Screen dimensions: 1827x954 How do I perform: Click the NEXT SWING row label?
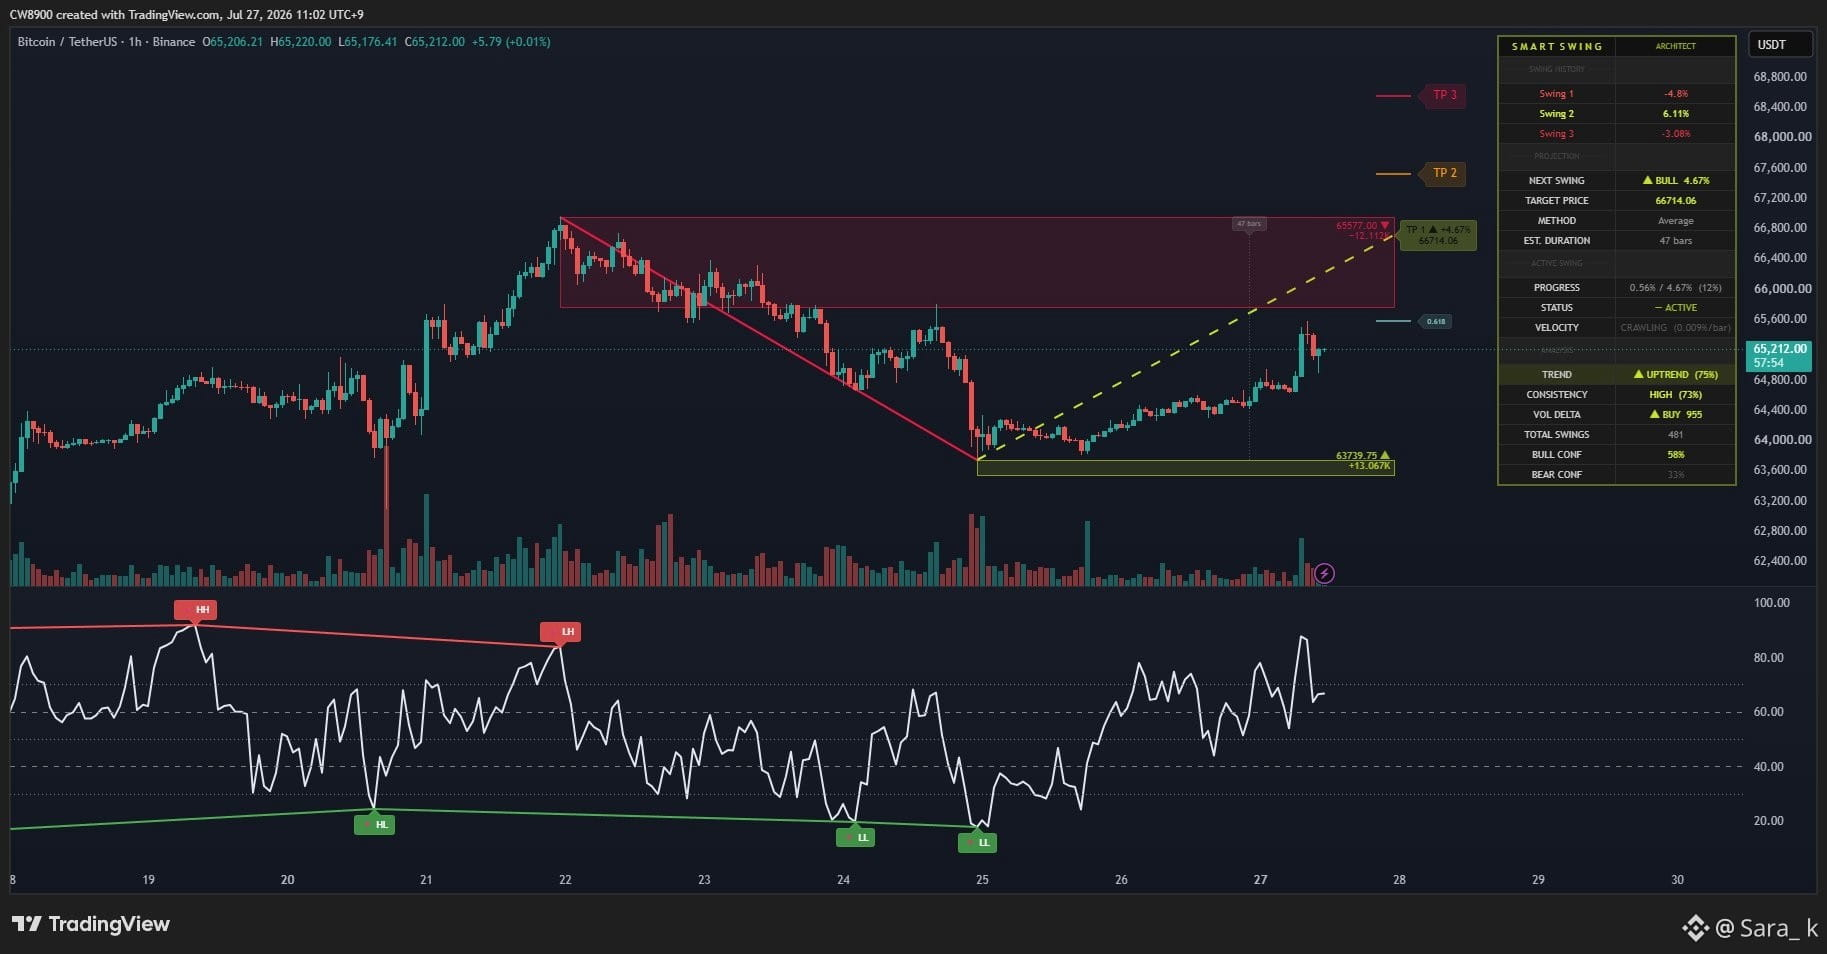(1556, 181)
